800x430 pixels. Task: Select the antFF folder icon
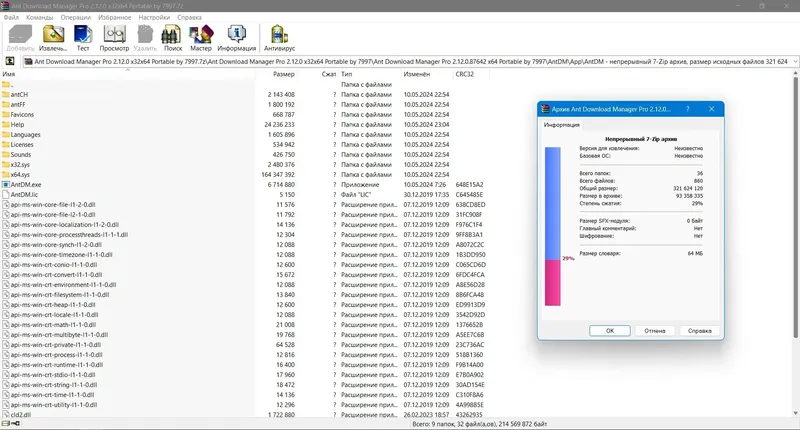6,105
